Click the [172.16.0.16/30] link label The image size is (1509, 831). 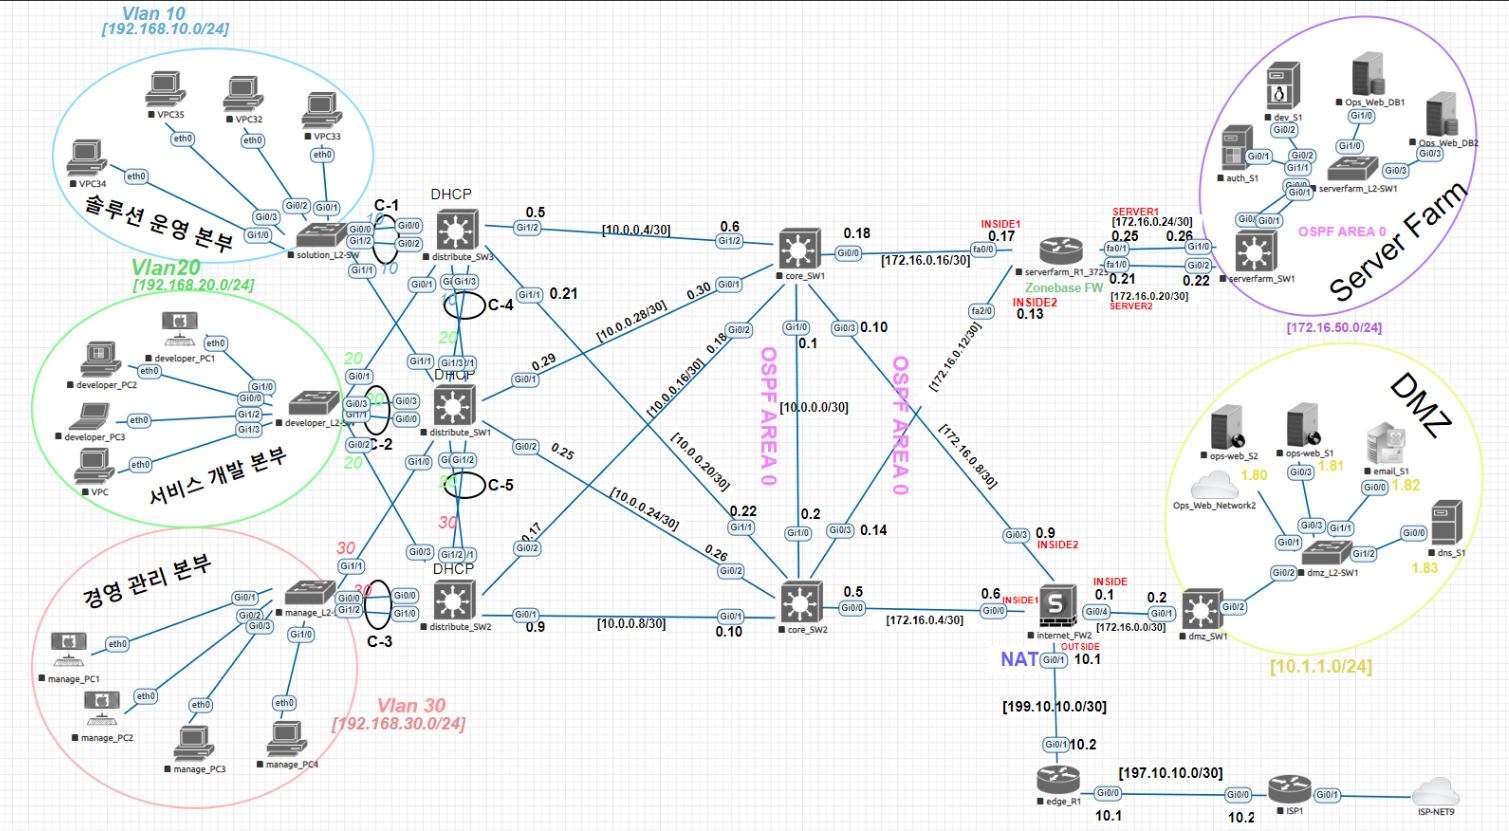tap(925, 260)
